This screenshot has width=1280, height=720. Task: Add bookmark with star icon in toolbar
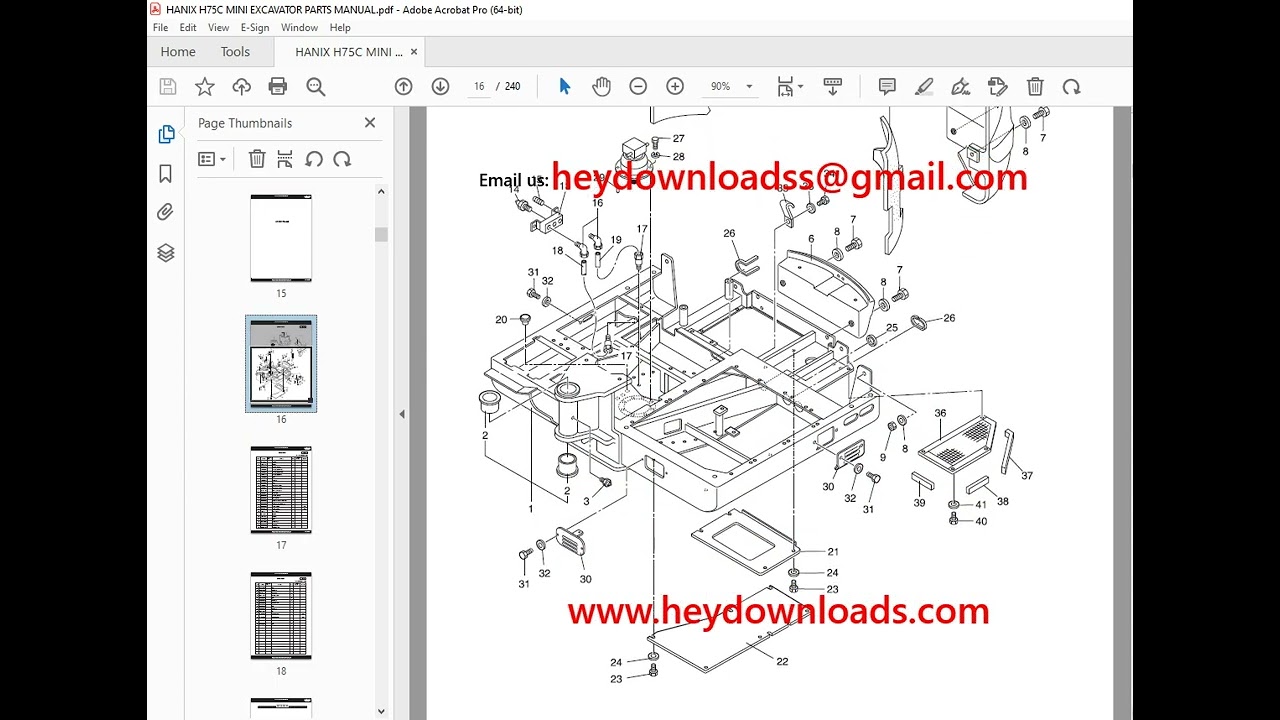[x=205, y=87]
